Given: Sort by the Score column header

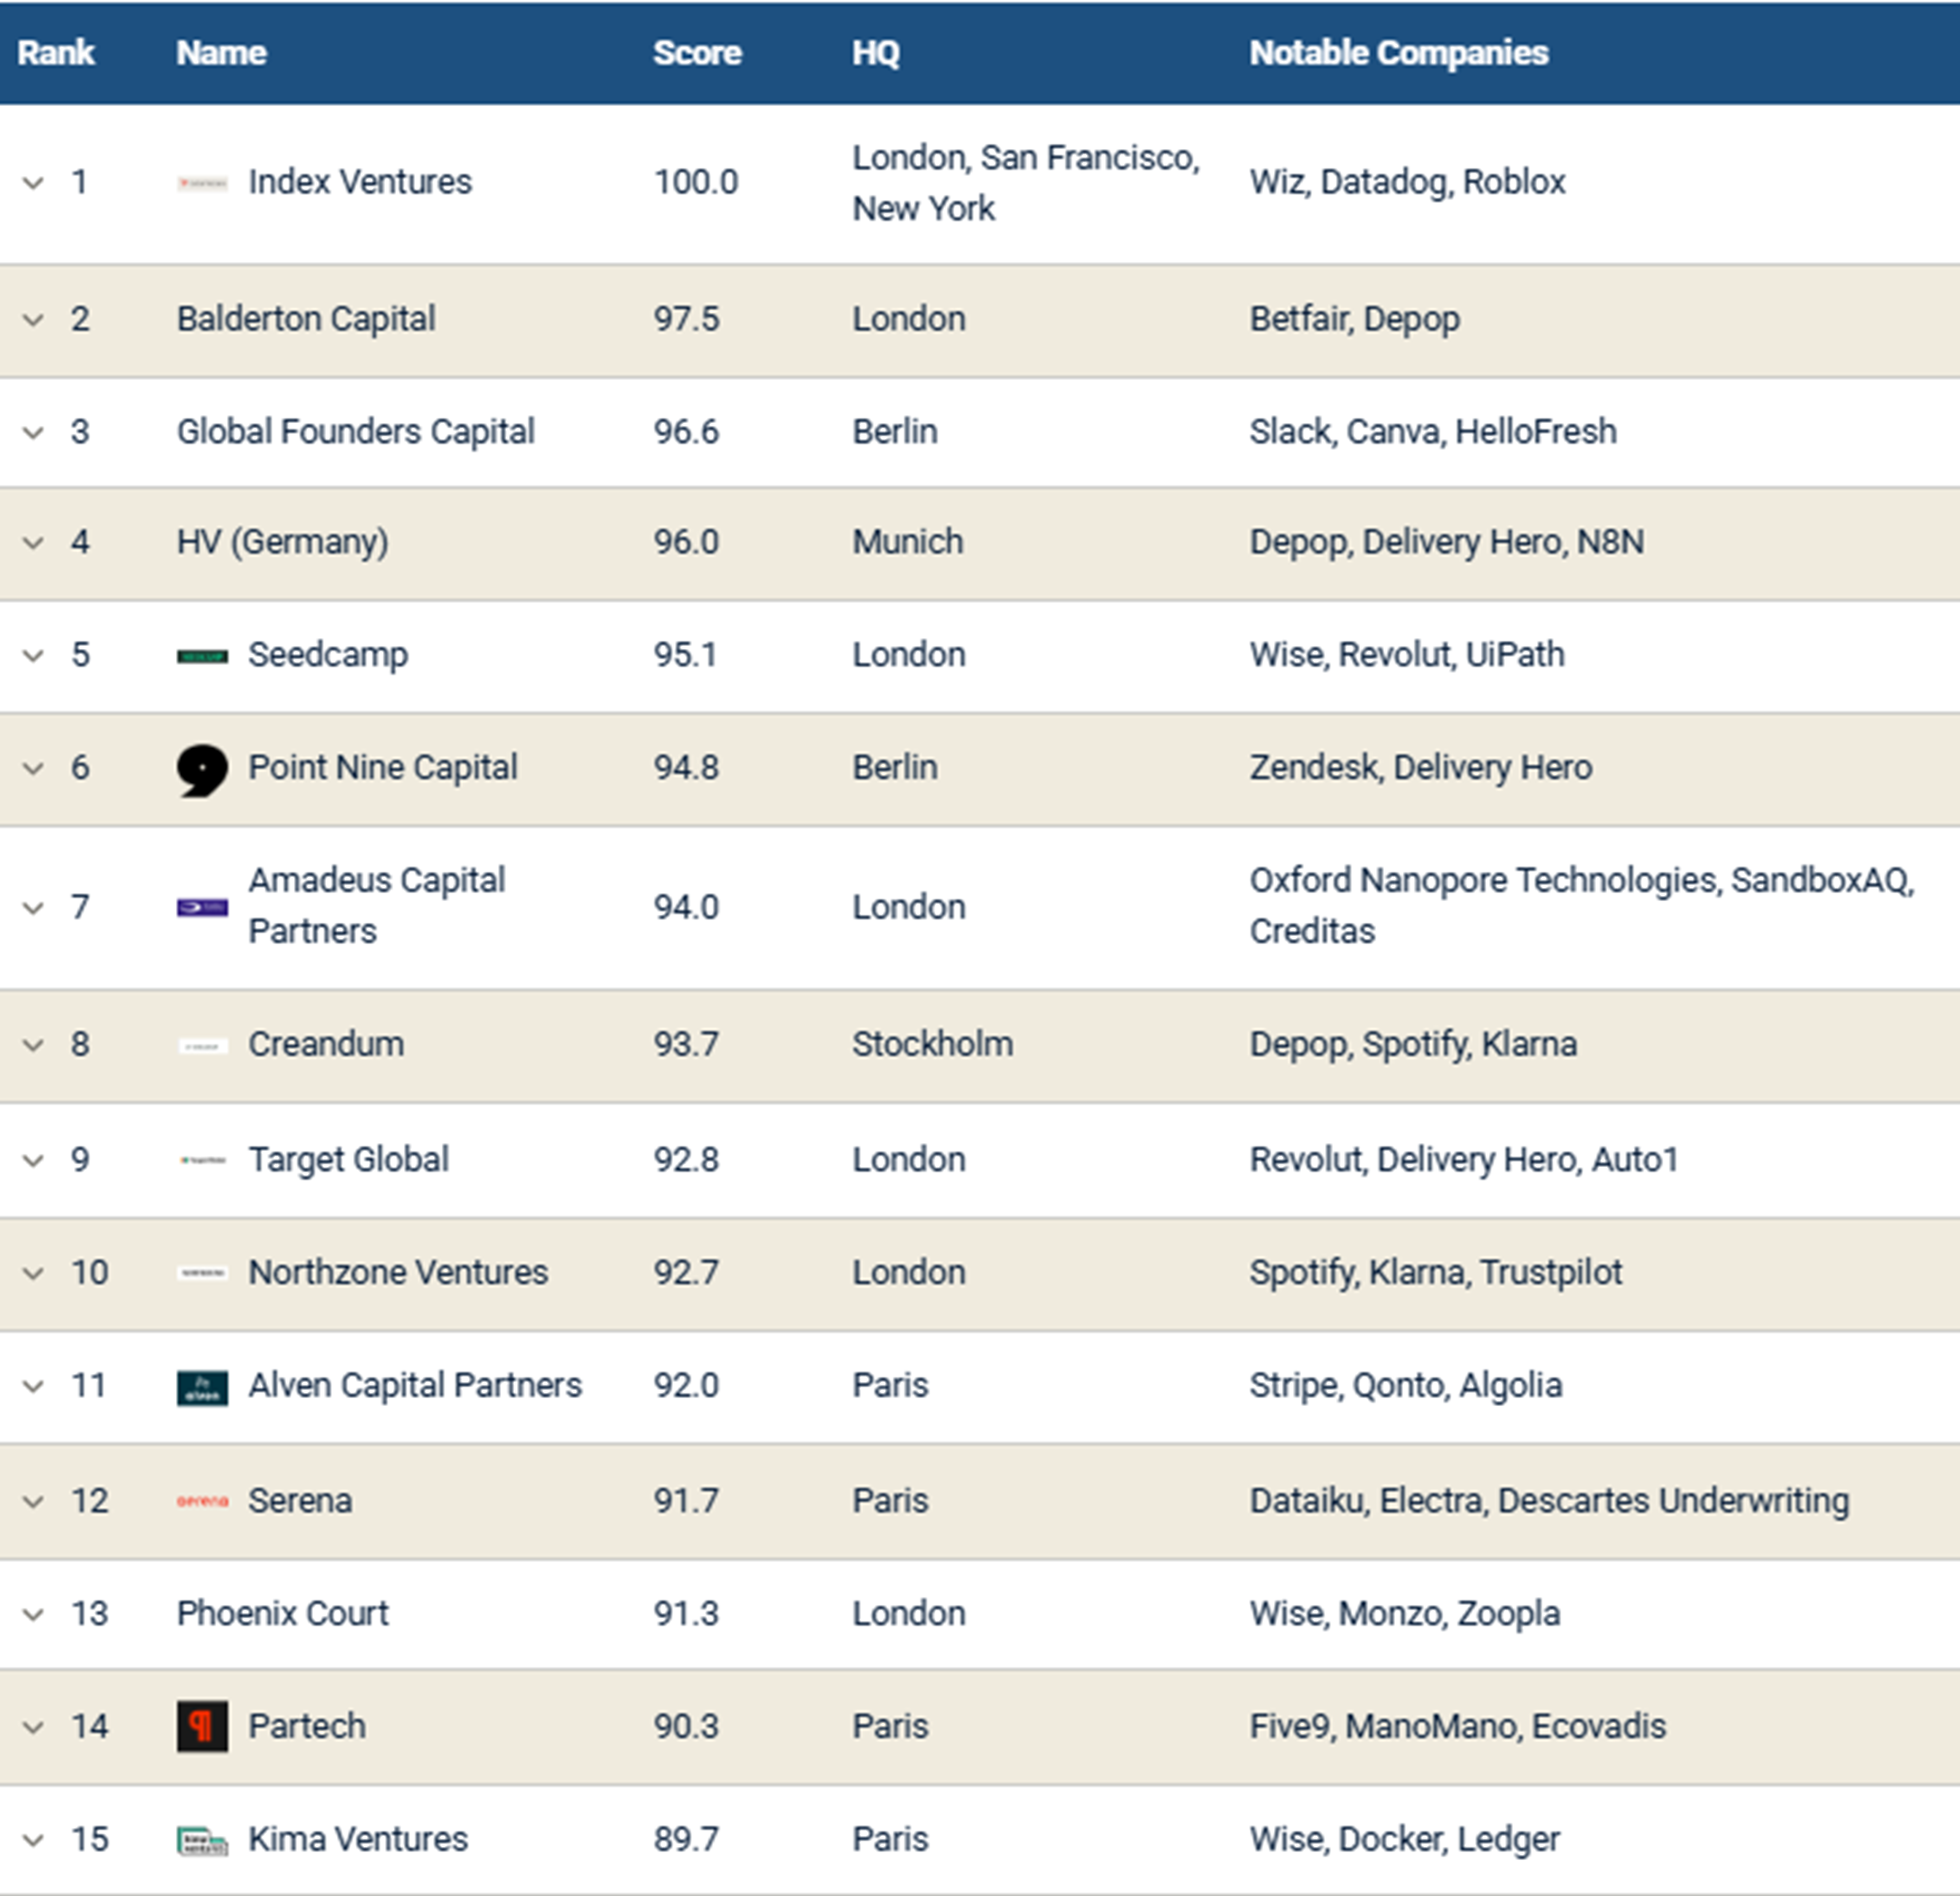Looking at the screenshot, I should [697, 53].
